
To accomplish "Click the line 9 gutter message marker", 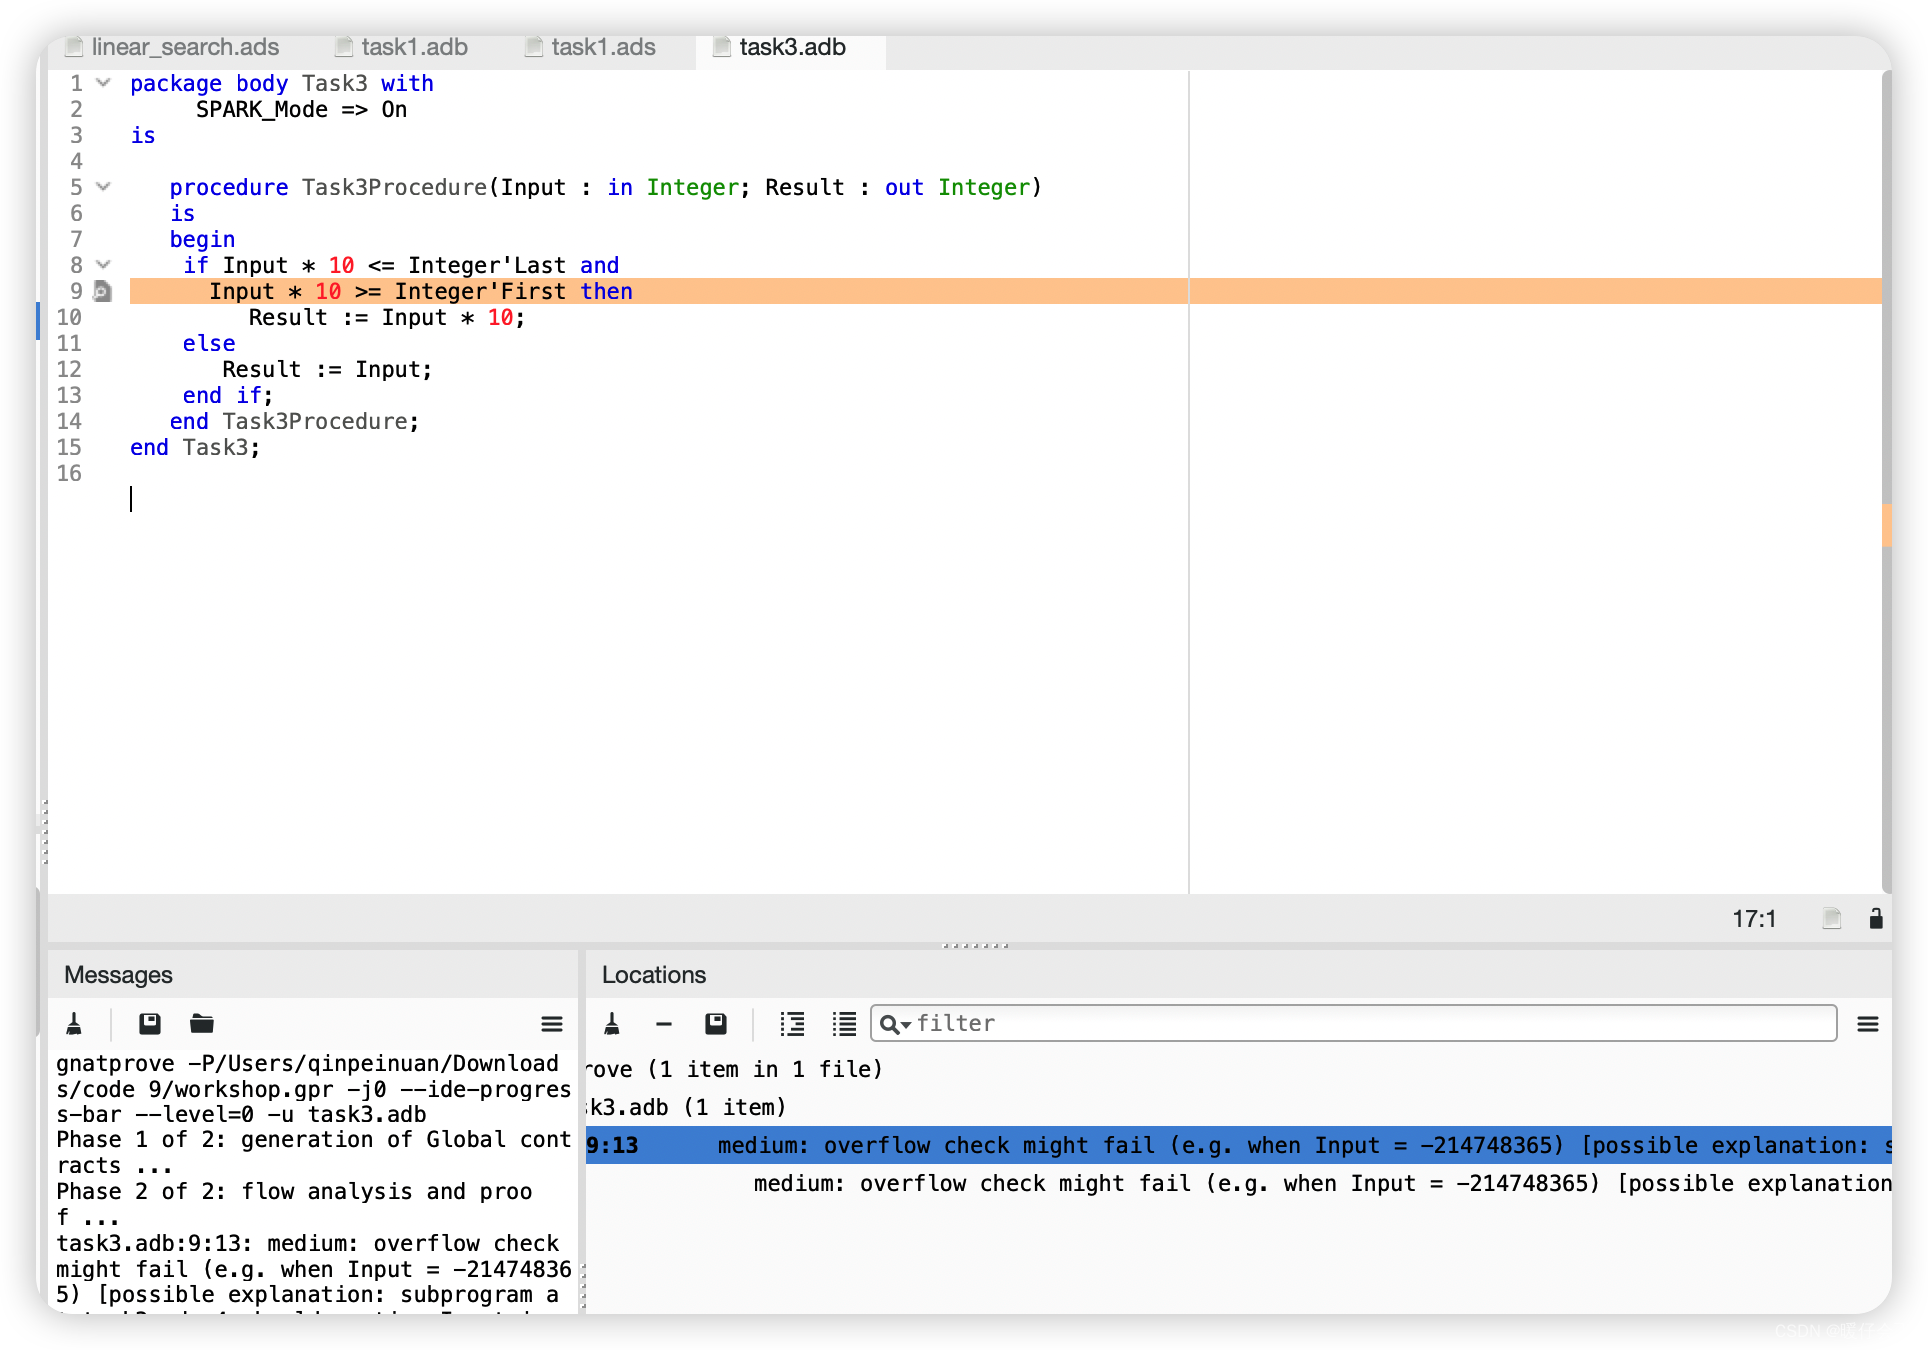I will coord(102,291).
